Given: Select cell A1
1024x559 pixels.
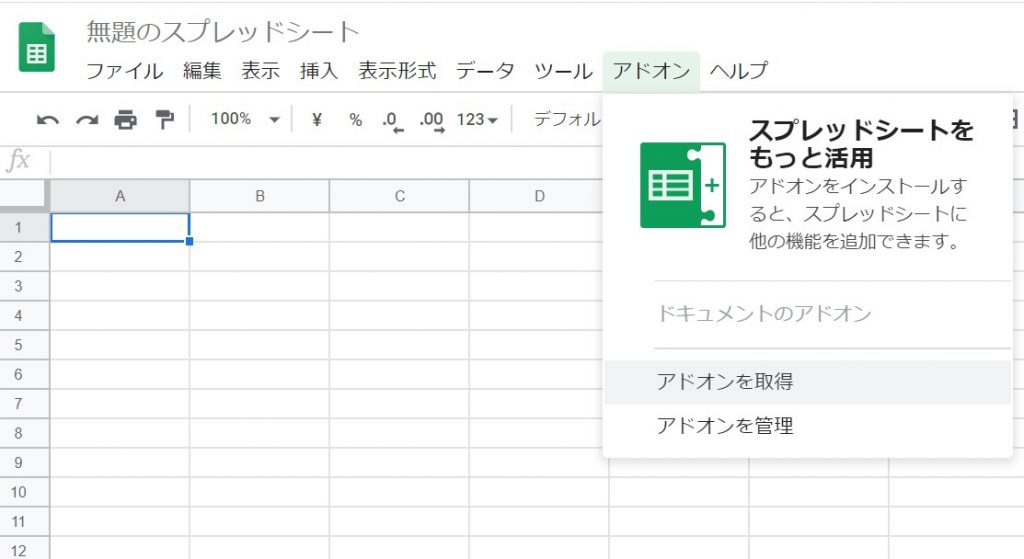Looking at the screenshot, I should click(x=120, y=227).
